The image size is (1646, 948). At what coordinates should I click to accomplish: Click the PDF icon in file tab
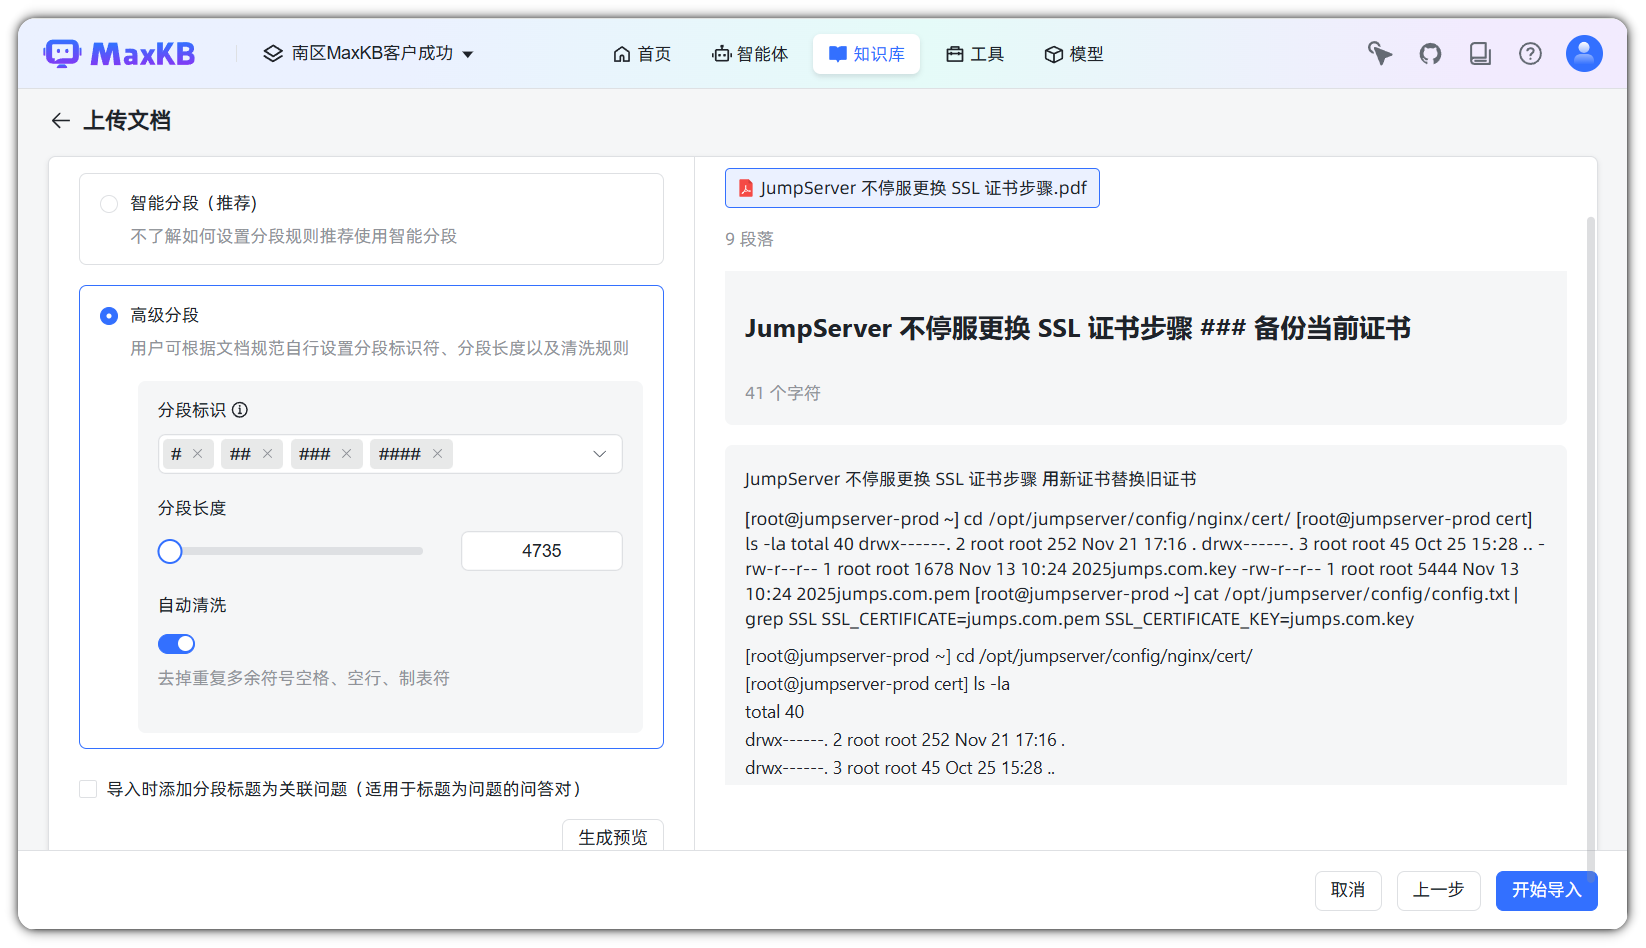pyautogui.click(x=745, y=188)
